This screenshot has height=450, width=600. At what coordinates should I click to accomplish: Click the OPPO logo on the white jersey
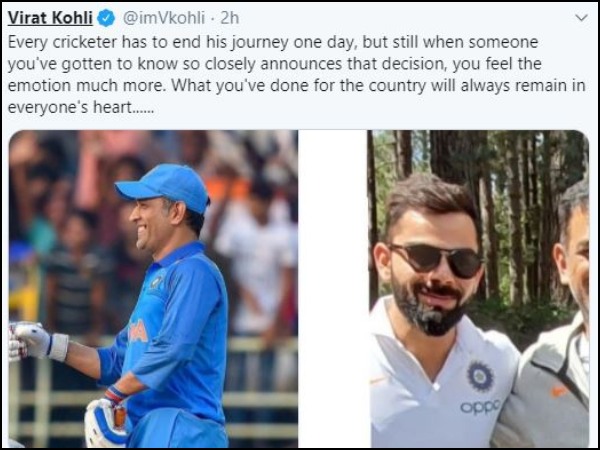480,407
